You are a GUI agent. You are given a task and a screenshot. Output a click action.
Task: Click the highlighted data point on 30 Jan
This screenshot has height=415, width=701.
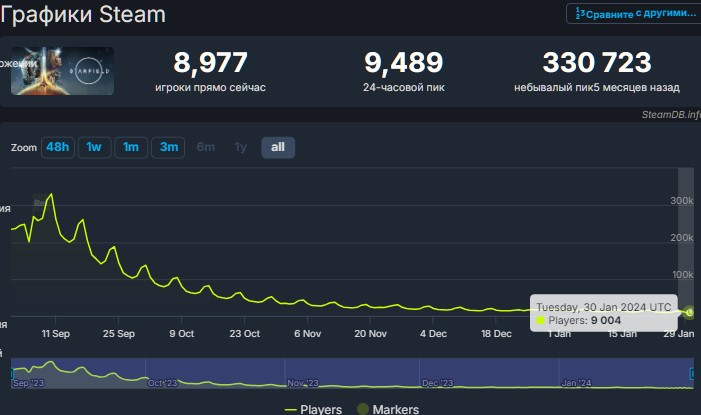(689, 313)
